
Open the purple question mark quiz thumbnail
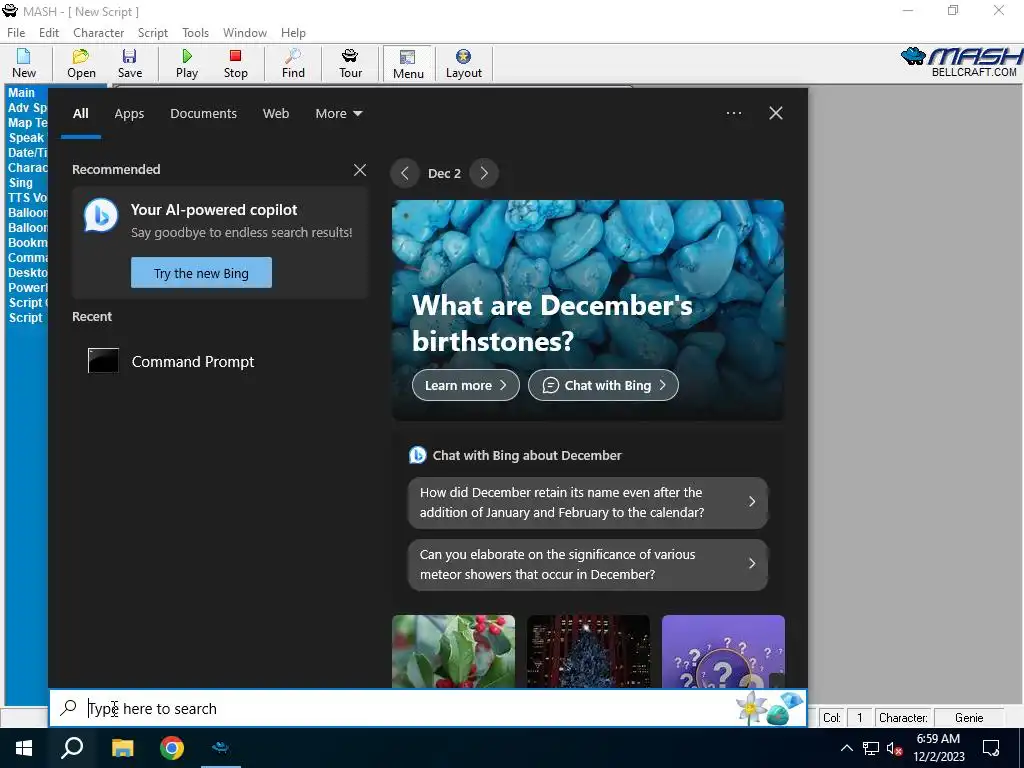tap(723, 651)
